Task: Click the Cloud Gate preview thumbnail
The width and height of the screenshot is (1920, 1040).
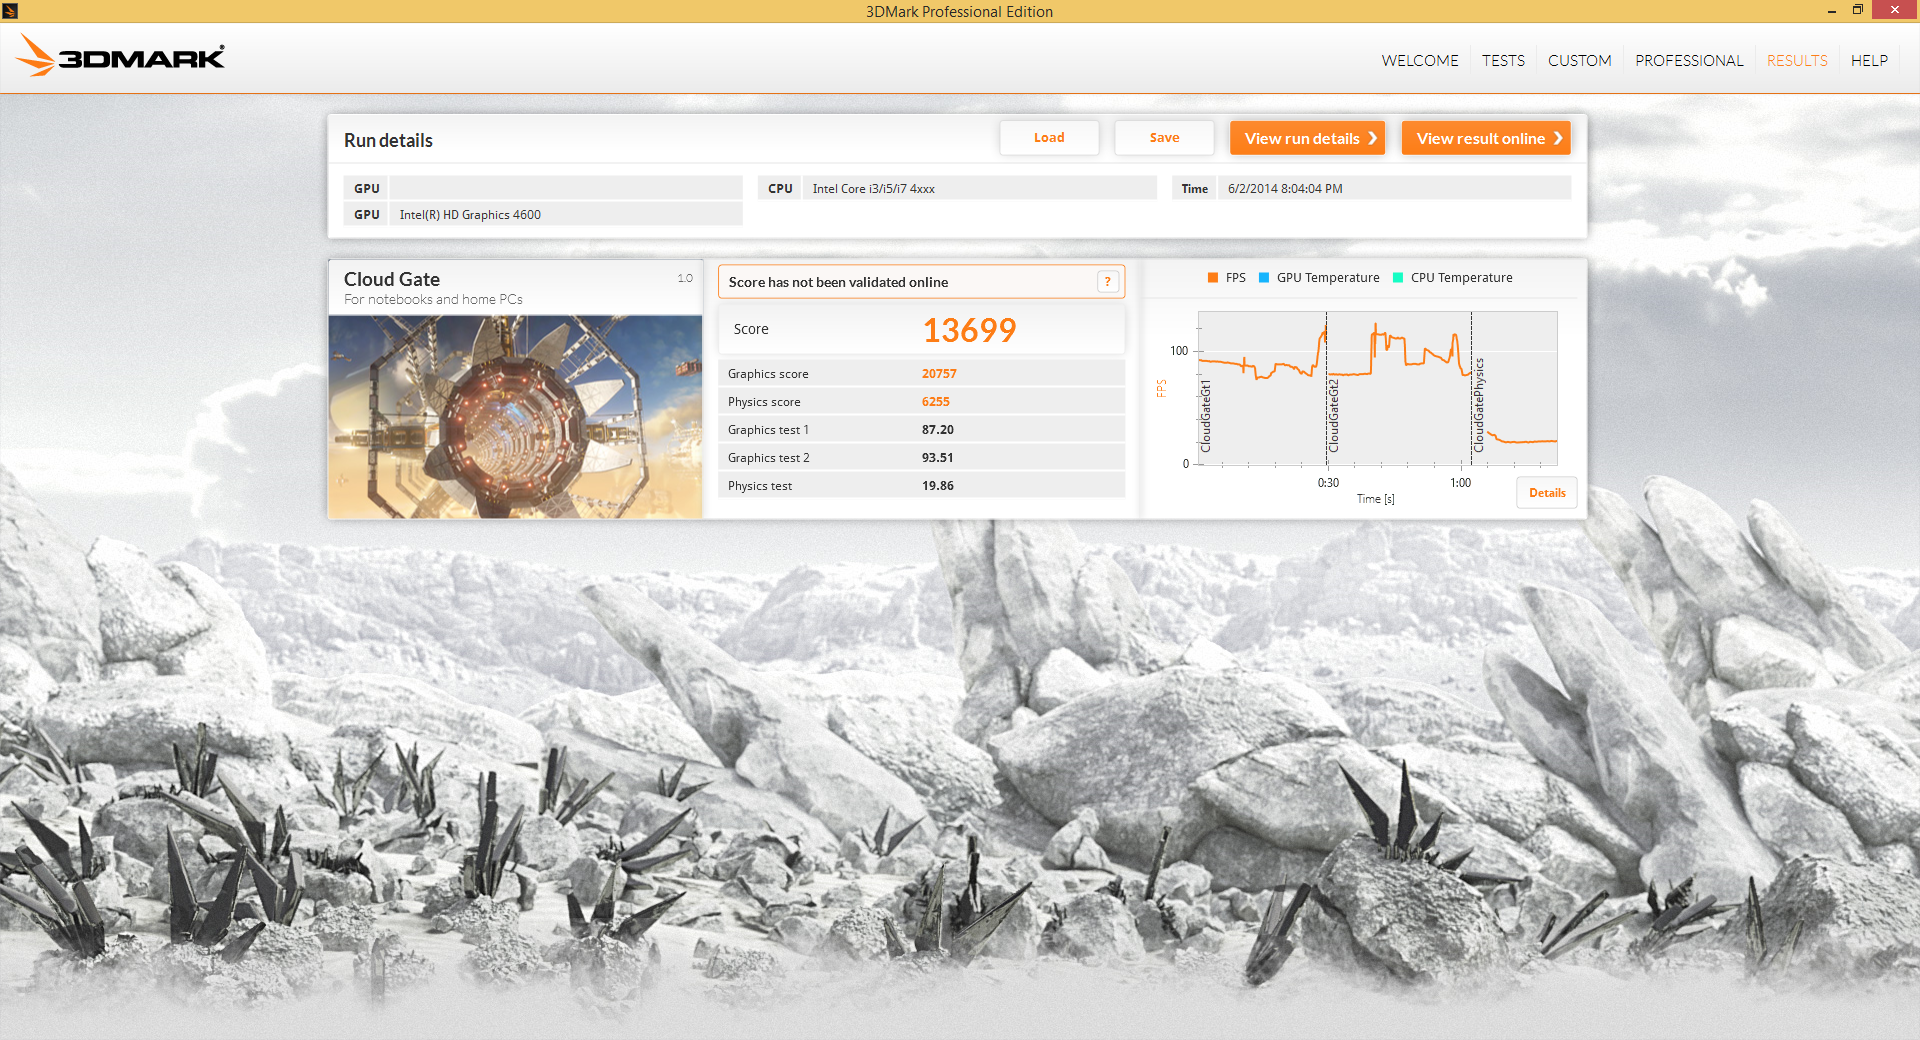Action: click(x=515, y=417)
